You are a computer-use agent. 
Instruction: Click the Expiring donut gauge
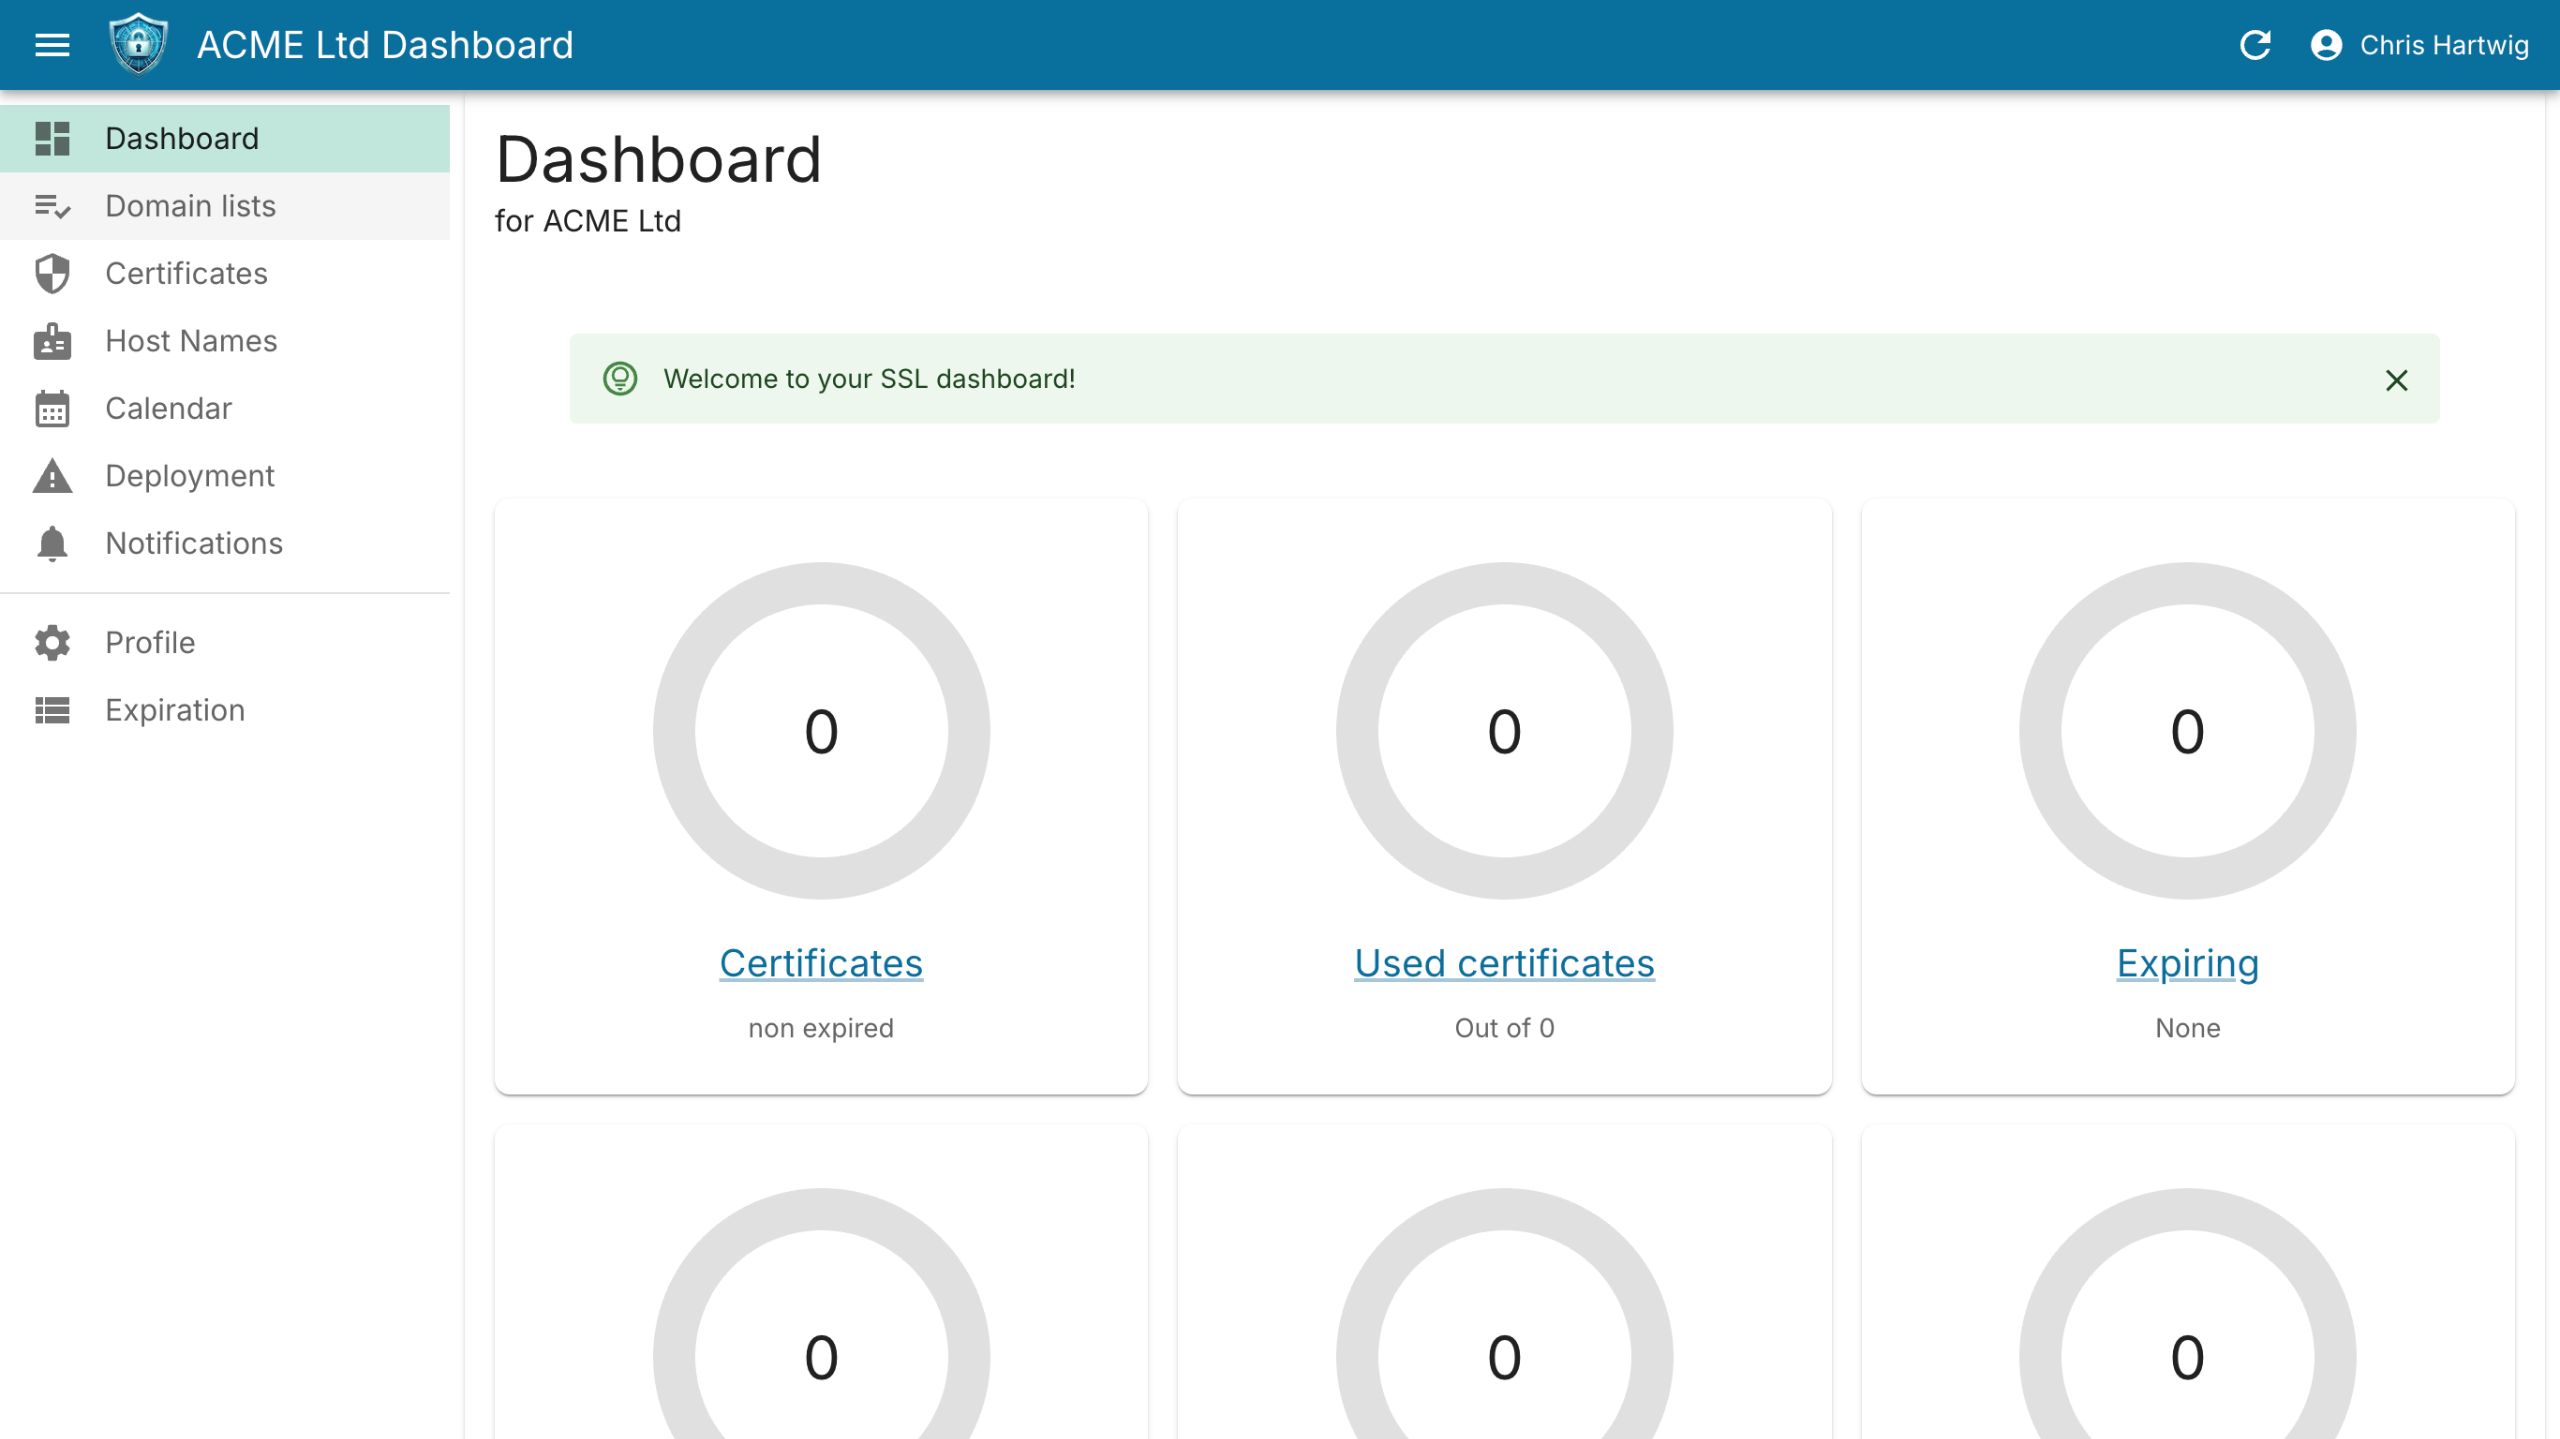click(x=2187, y=731)
